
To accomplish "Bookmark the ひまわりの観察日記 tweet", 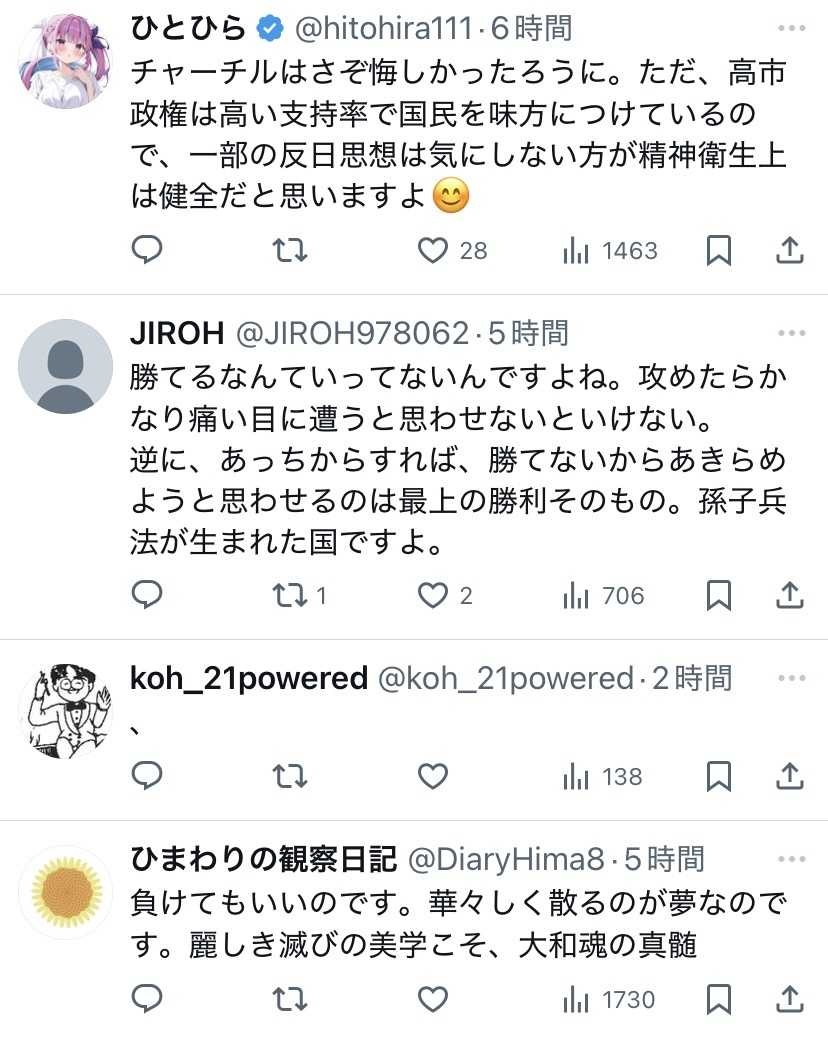I will [718, 998].
